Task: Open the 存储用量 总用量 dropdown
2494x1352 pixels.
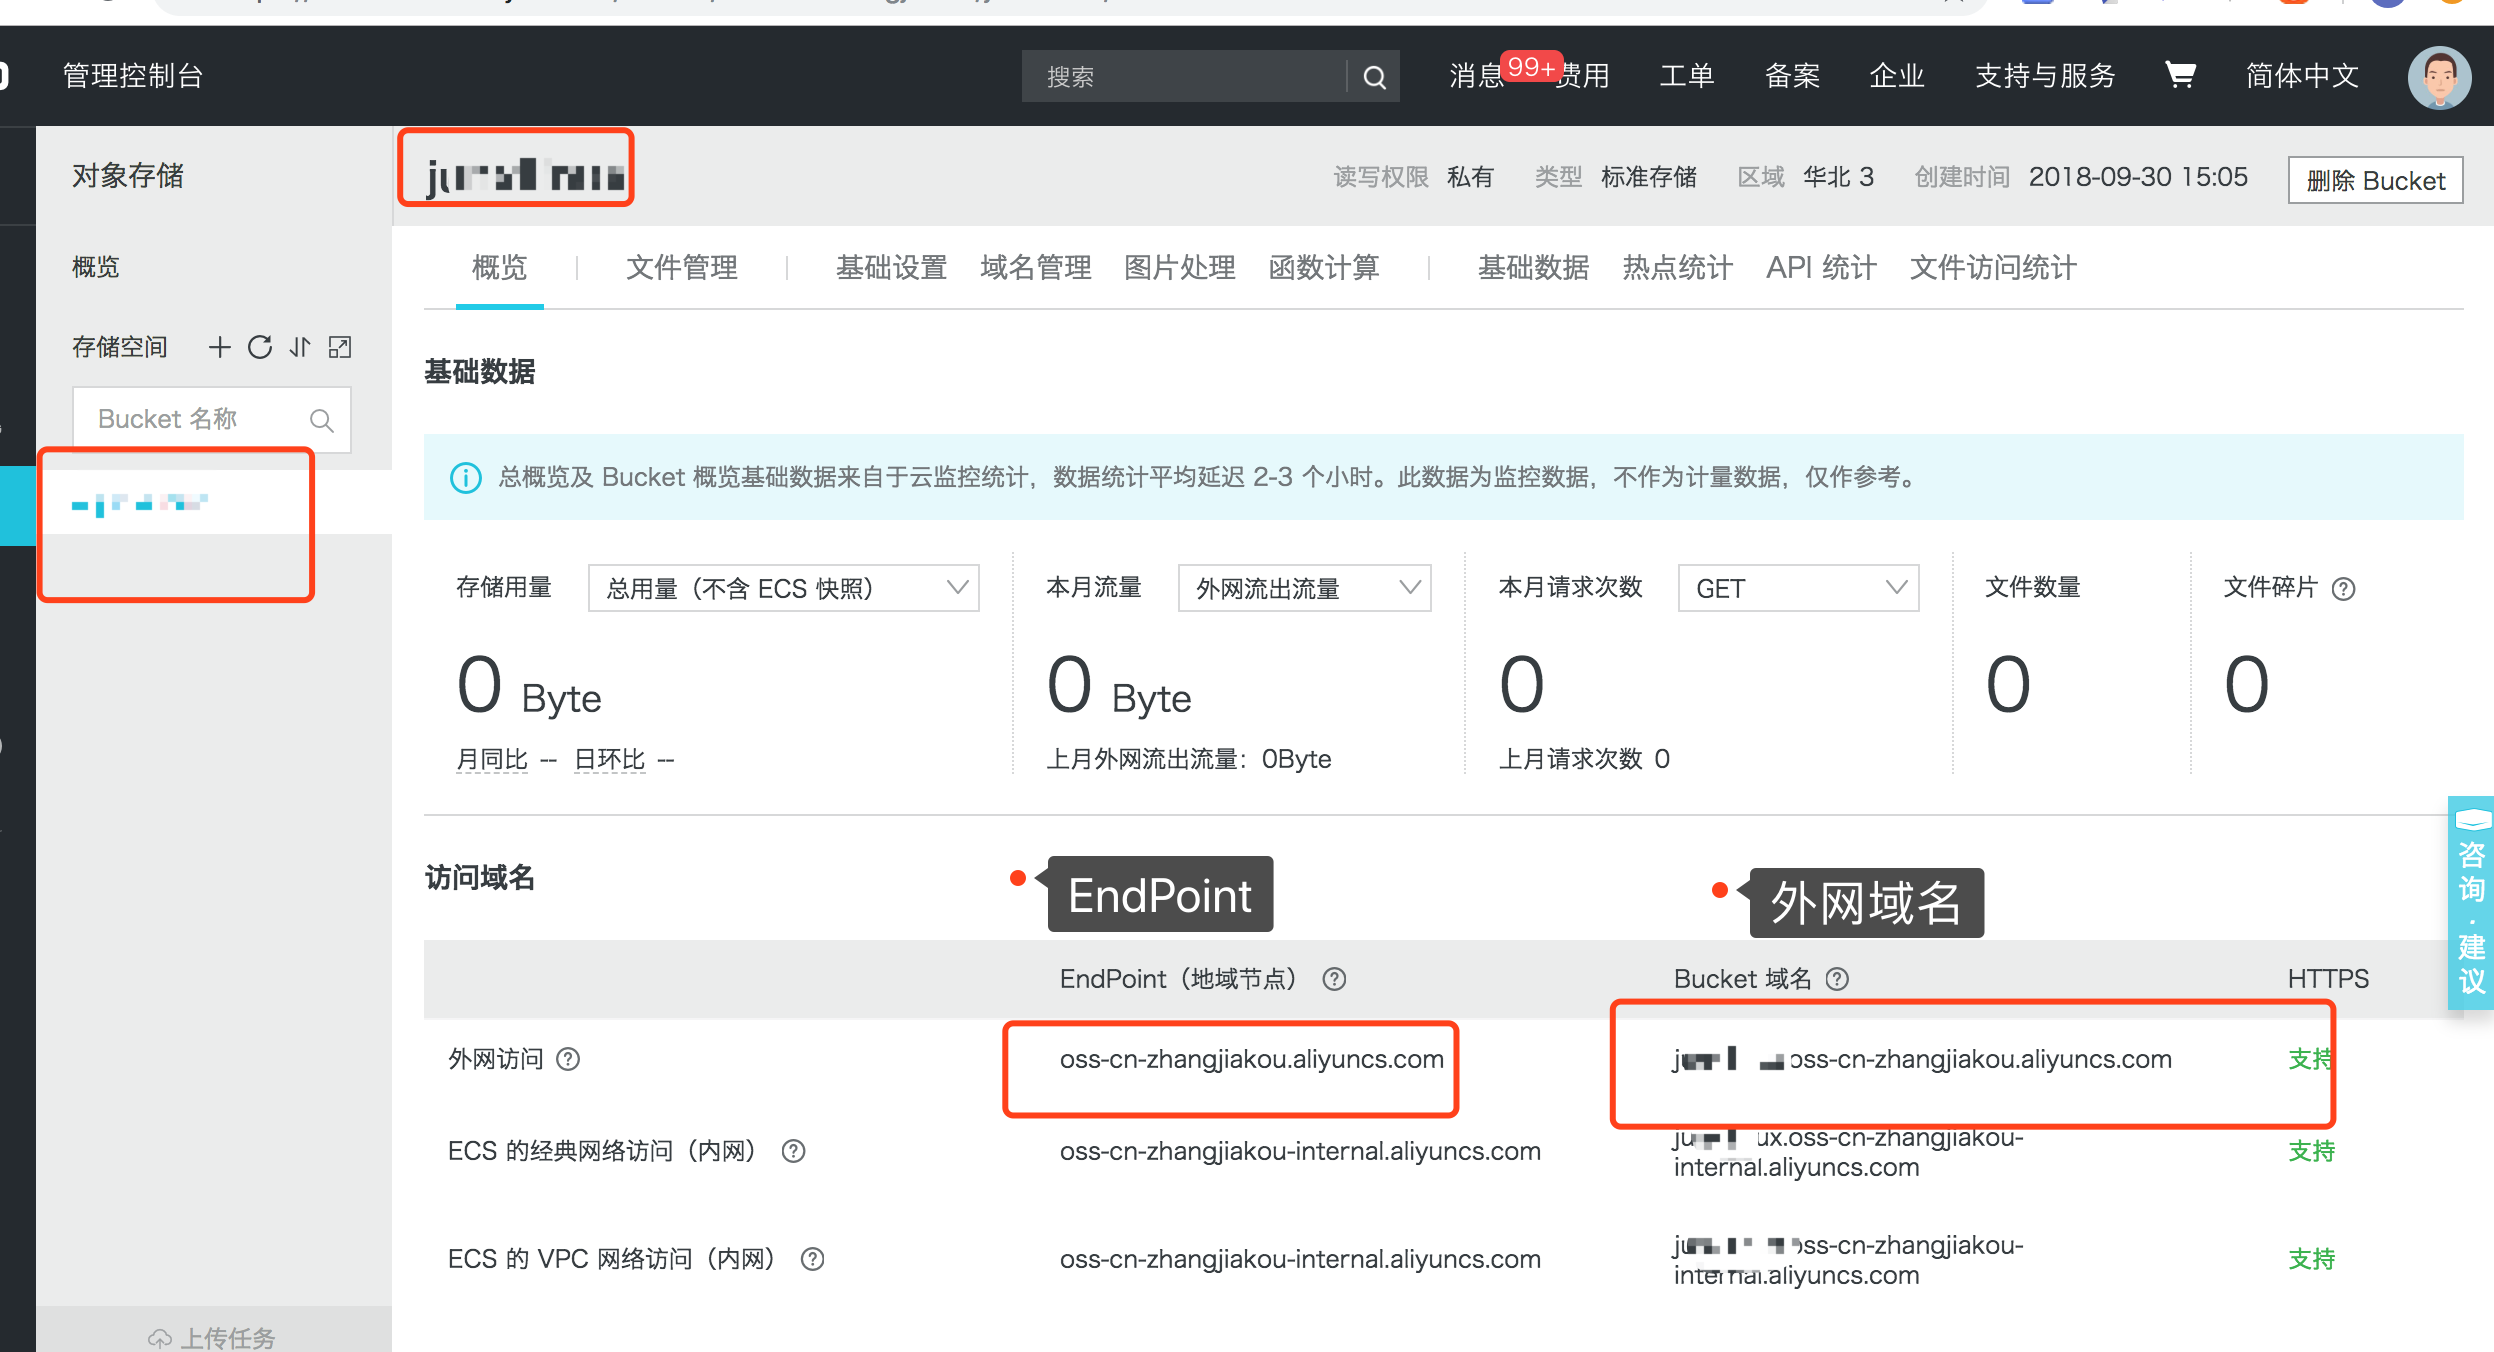Action: tap(783, 588)
